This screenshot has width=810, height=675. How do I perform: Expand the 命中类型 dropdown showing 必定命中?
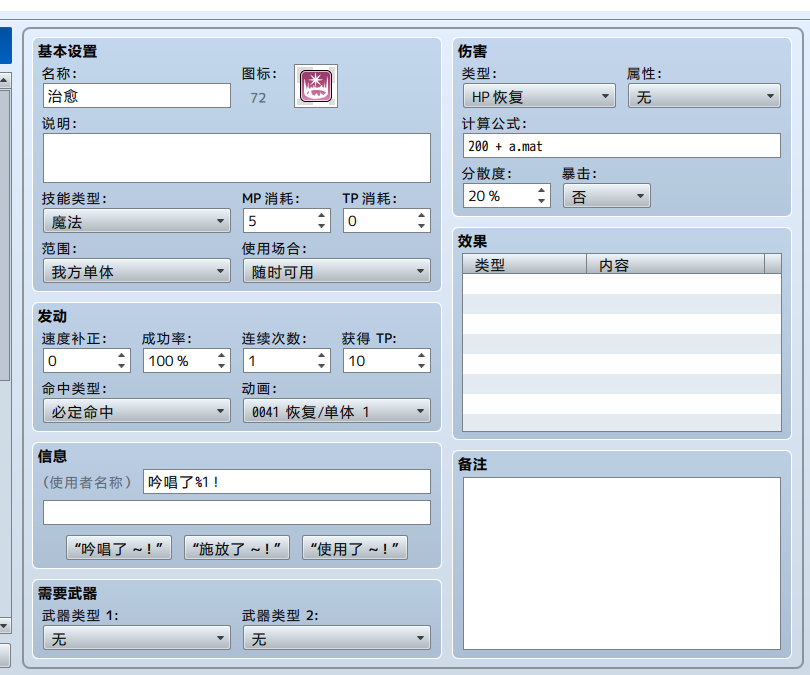pyautogui.click(x=137, y=411)
